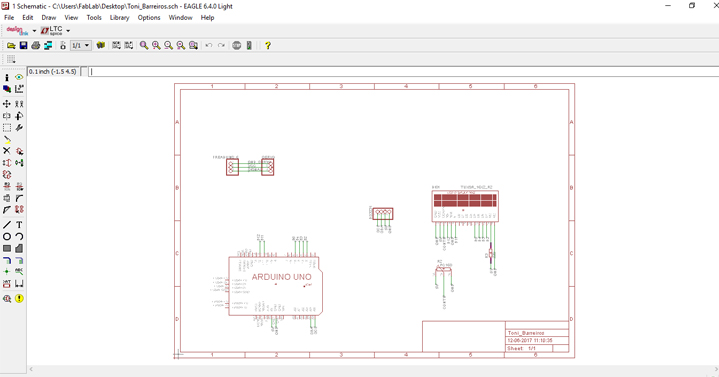Select the Group selection tool
Screen dimensions: 719x377
coord(7,128)
